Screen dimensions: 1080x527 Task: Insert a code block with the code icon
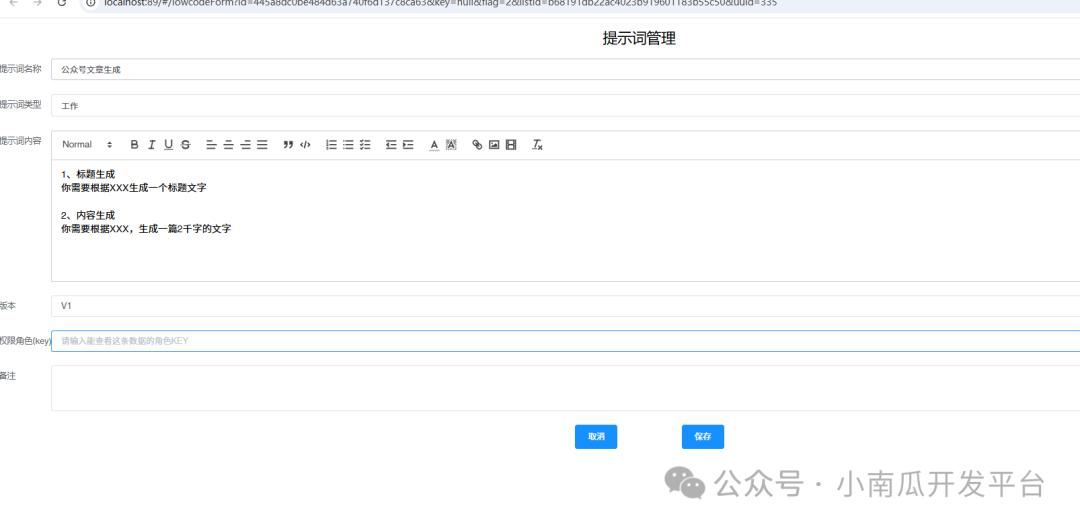pyautogui.click(x=305, y=145)
